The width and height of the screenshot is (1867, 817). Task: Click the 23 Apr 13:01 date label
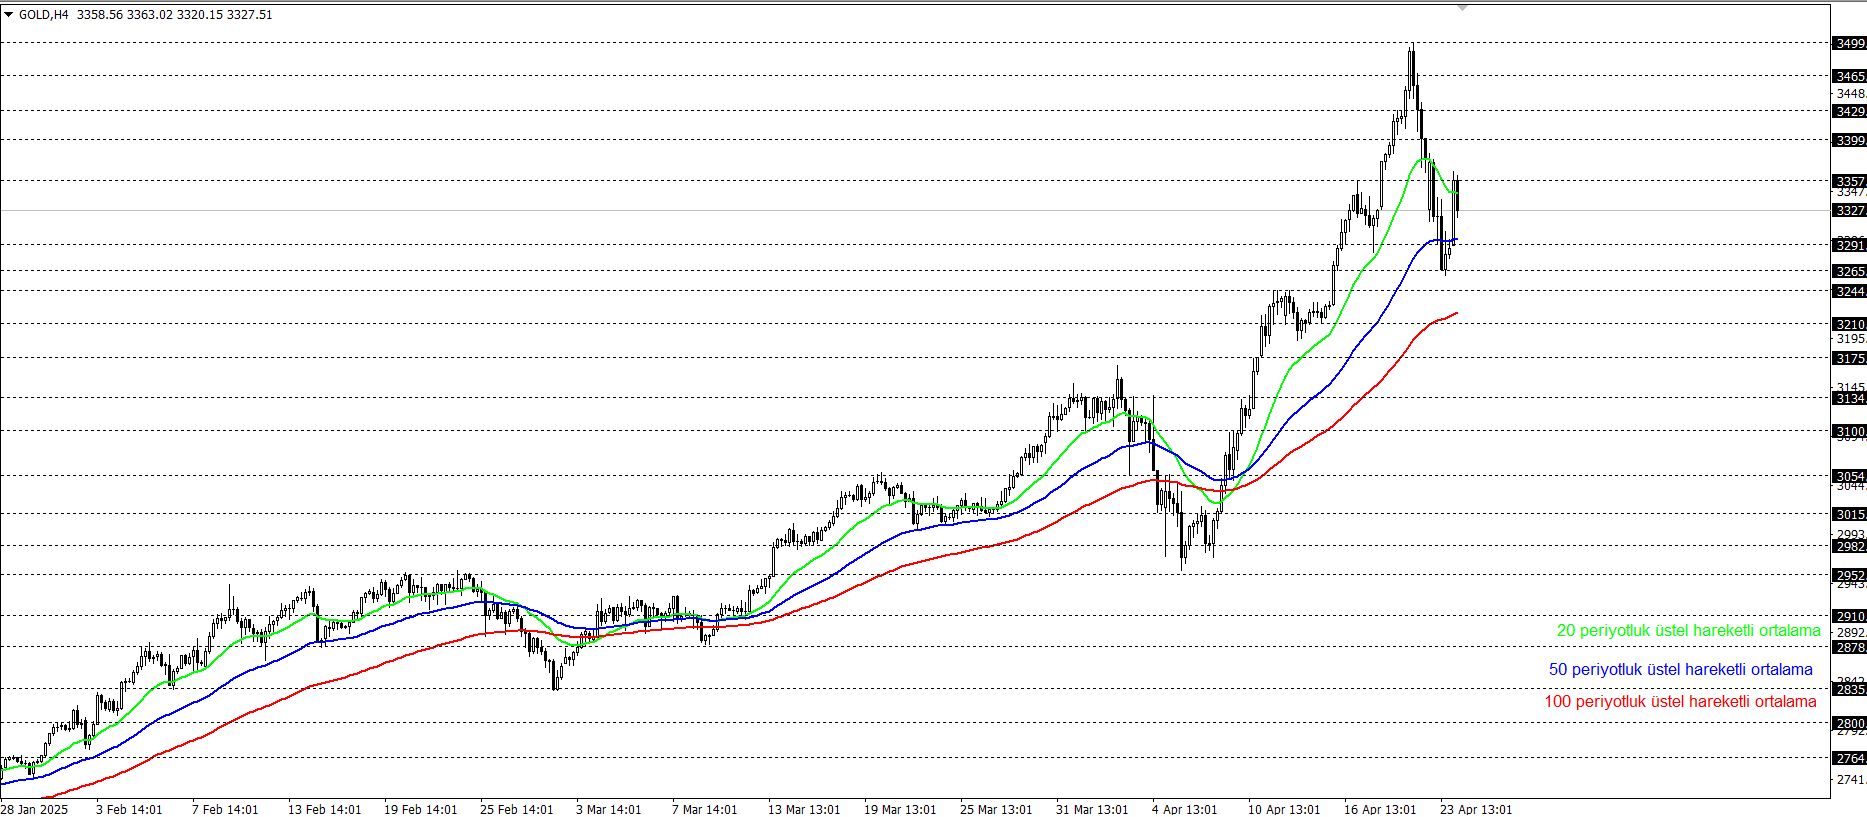click(1476, 809)
